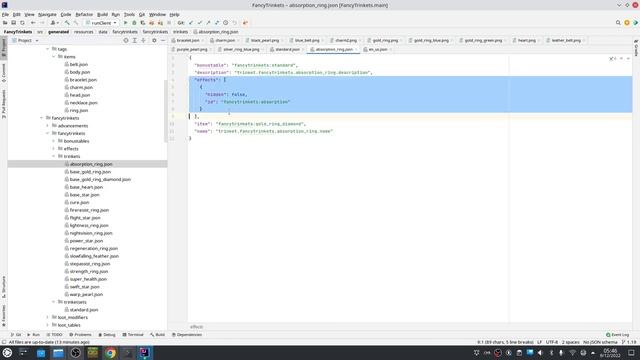Open the Refactor menu

[84, 14]
